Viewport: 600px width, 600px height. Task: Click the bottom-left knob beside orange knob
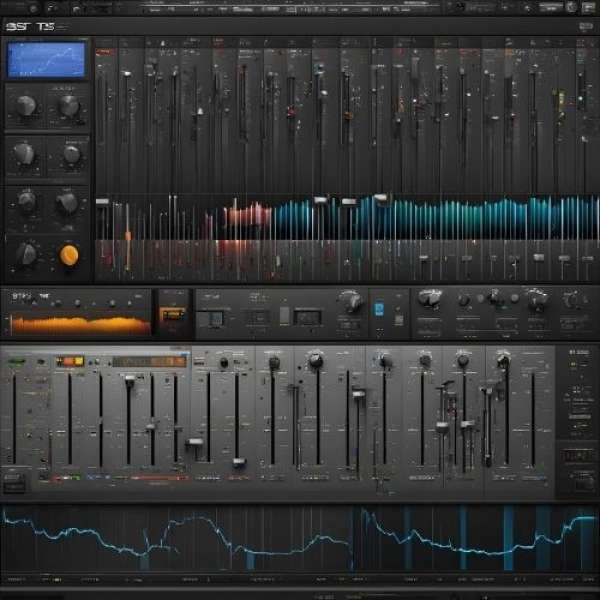26,254
